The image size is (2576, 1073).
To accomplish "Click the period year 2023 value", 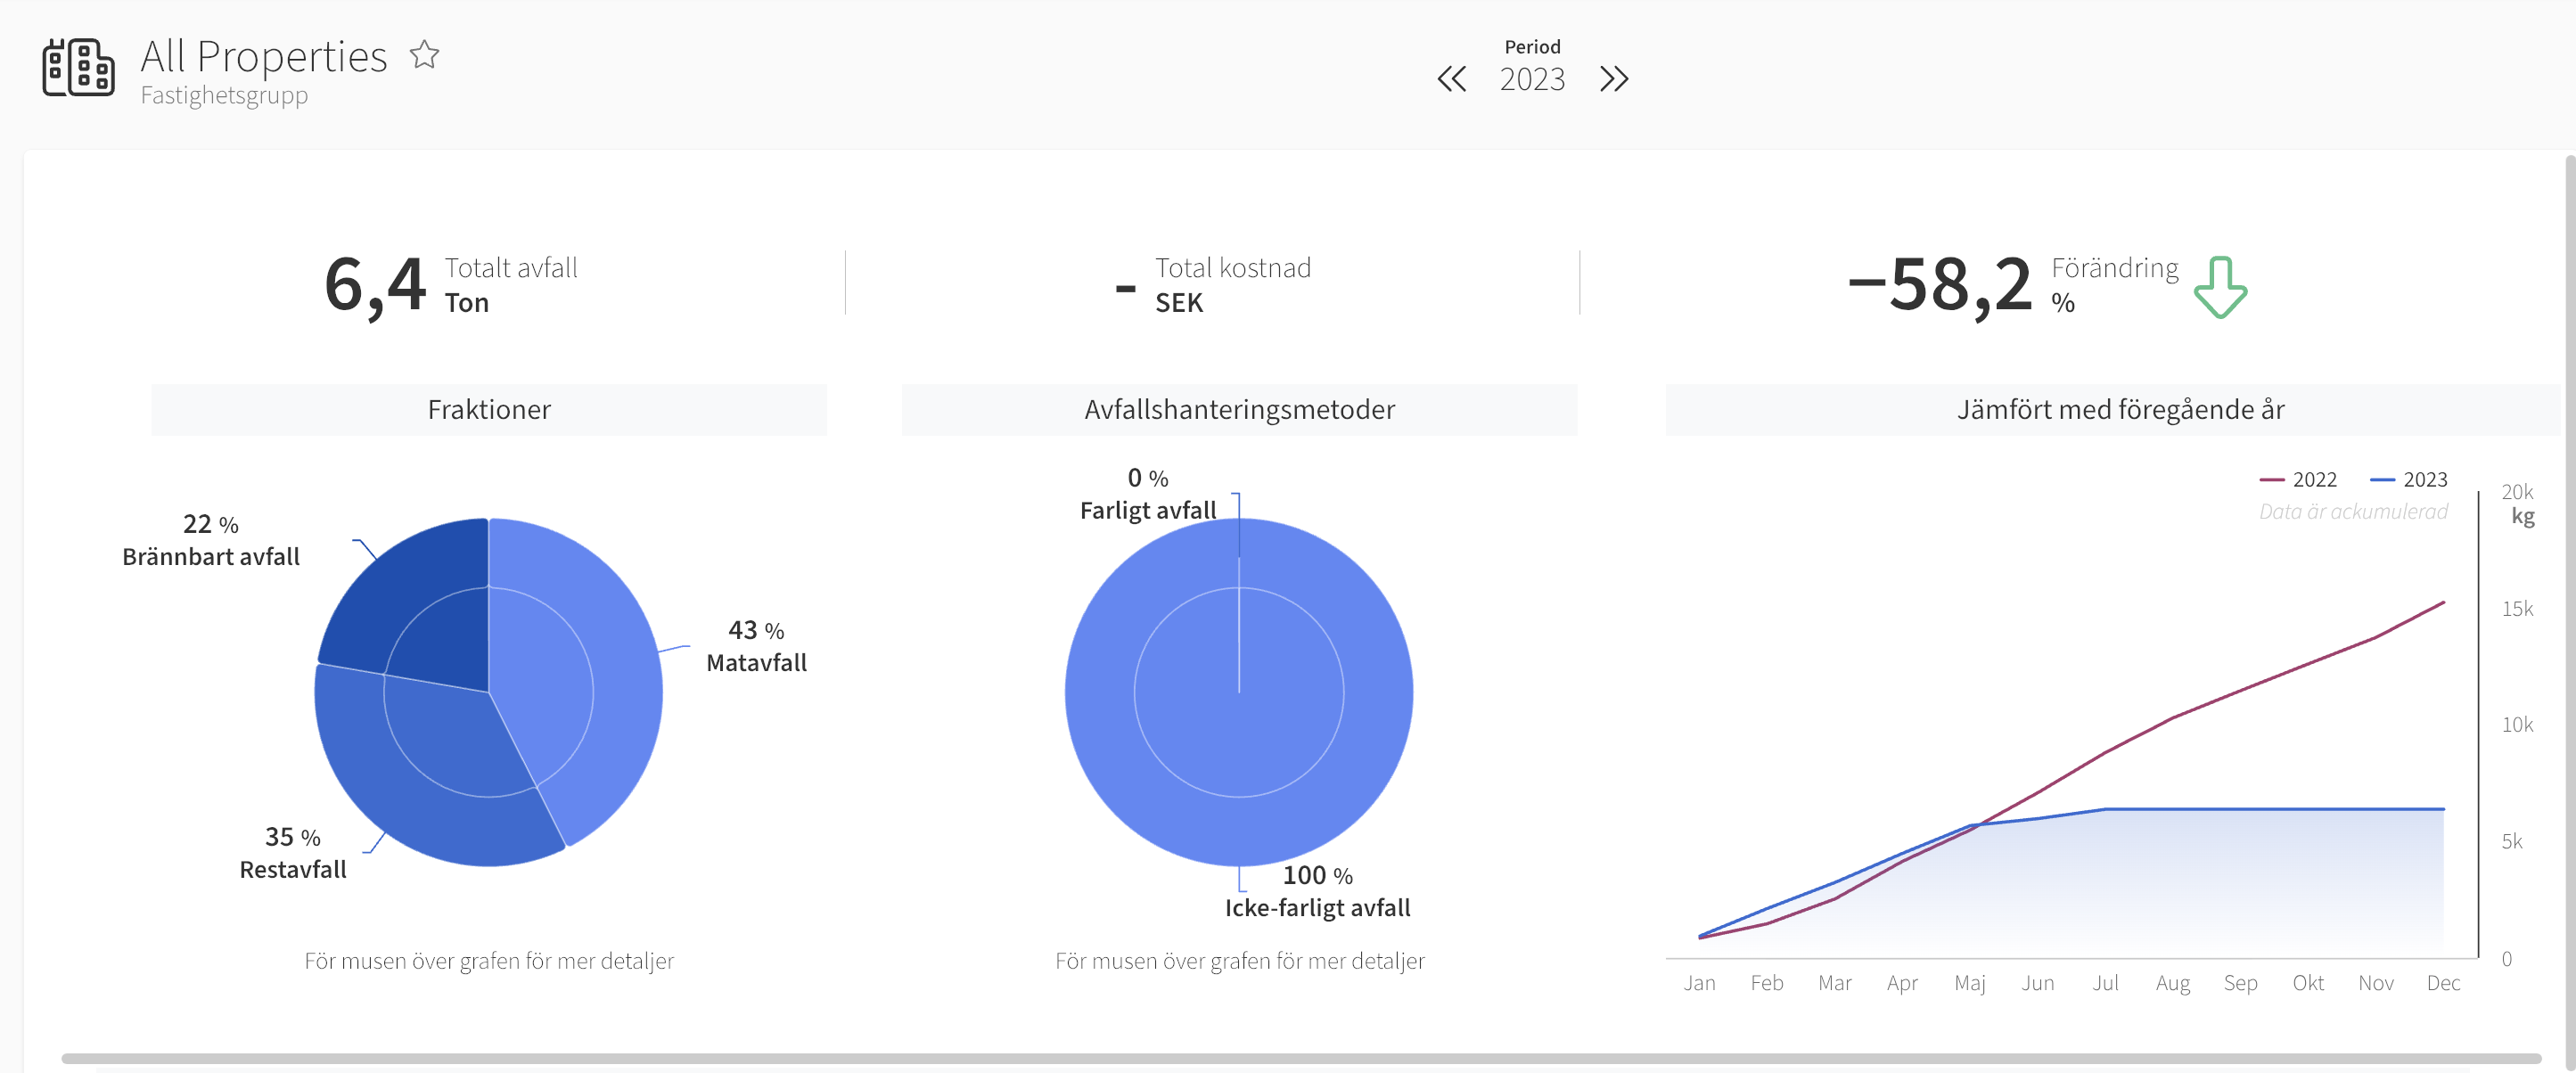I will (1532, 79).
